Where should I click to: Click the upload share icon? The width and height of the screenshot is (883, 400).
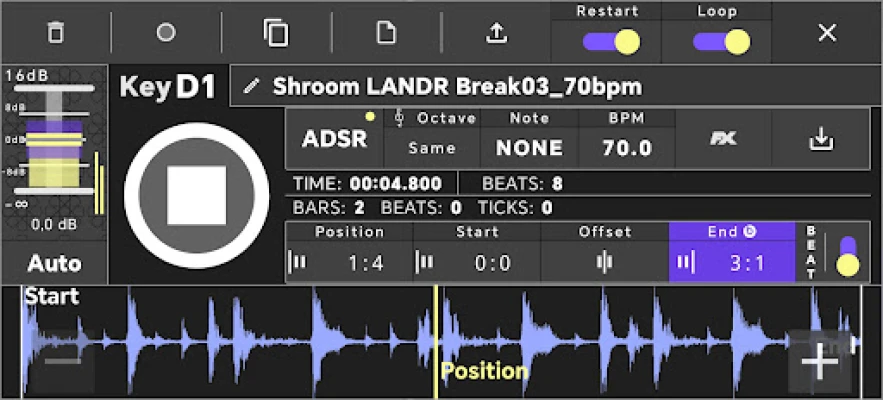[496, 33]
